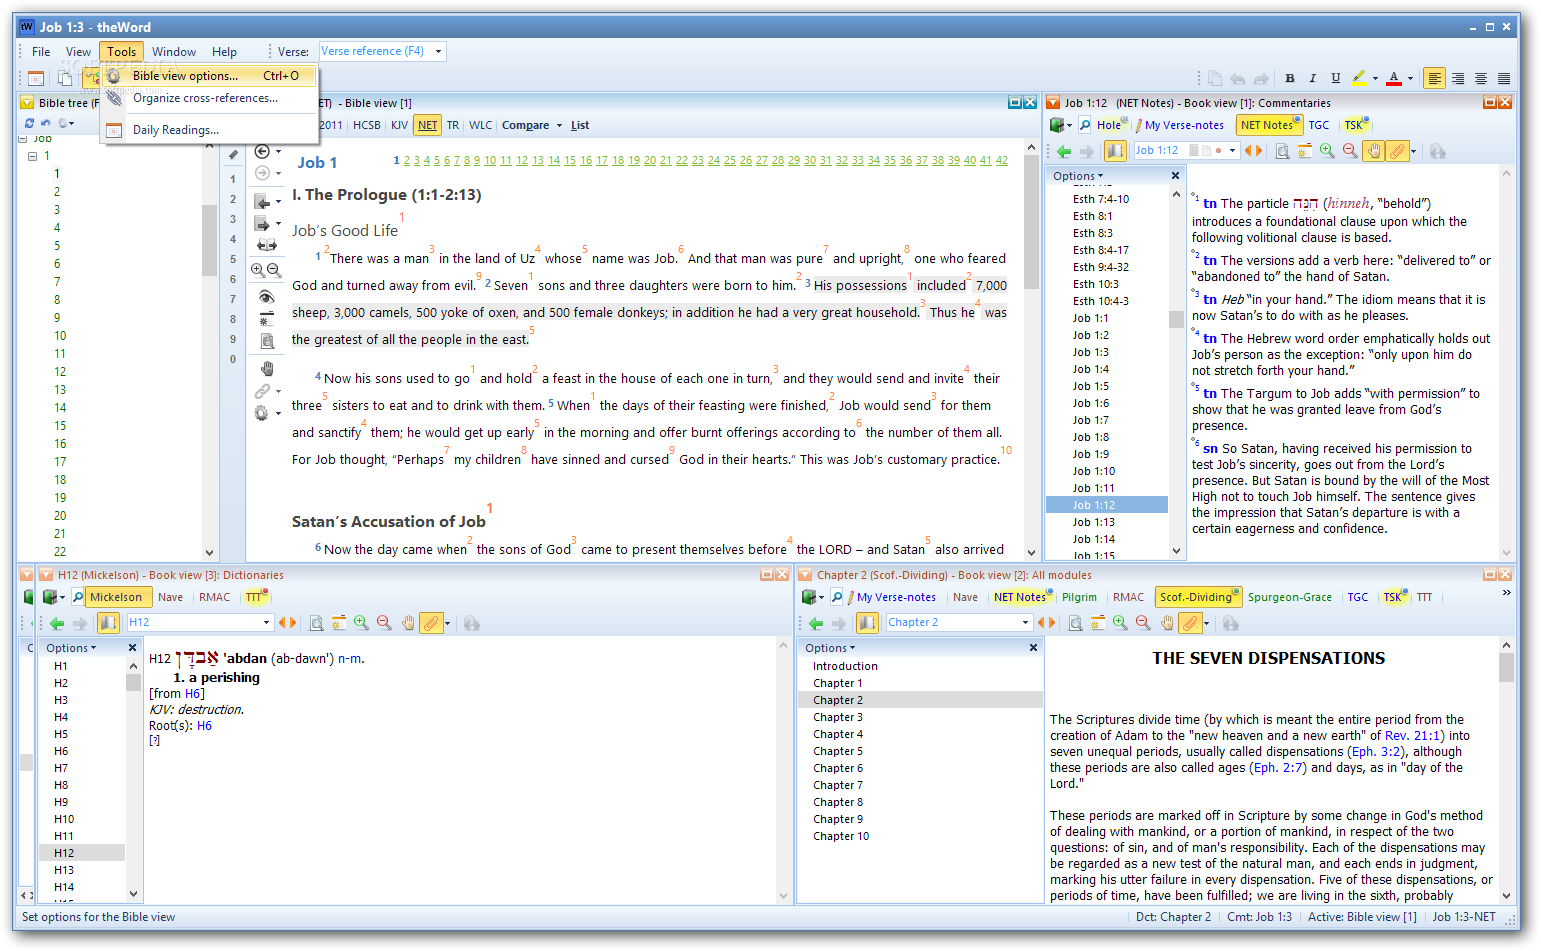Collapse the Job book node in Bible tree
The image size is (1541, 951).
[x=23, y=139]
